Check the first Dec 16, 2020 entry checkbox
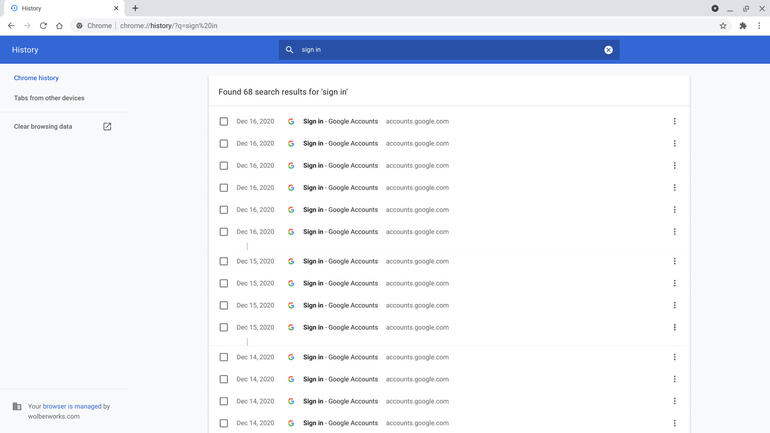This screenshot has width=770, height=433. 224,122
